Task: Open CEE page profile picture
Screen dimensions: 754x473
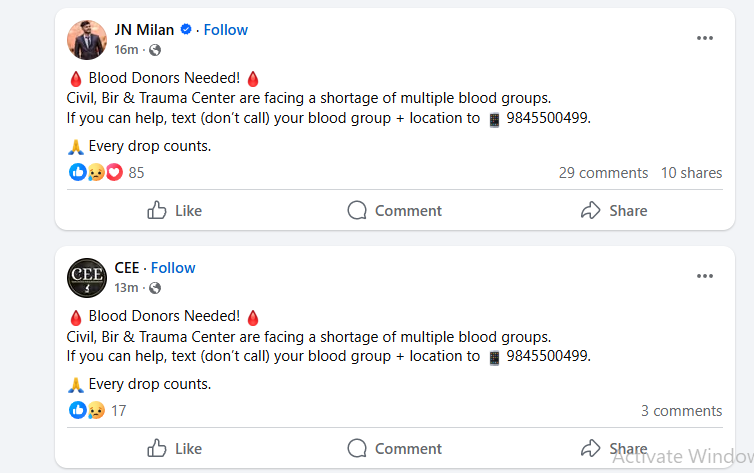Action: pyautogui.click(x=87, y=277)
